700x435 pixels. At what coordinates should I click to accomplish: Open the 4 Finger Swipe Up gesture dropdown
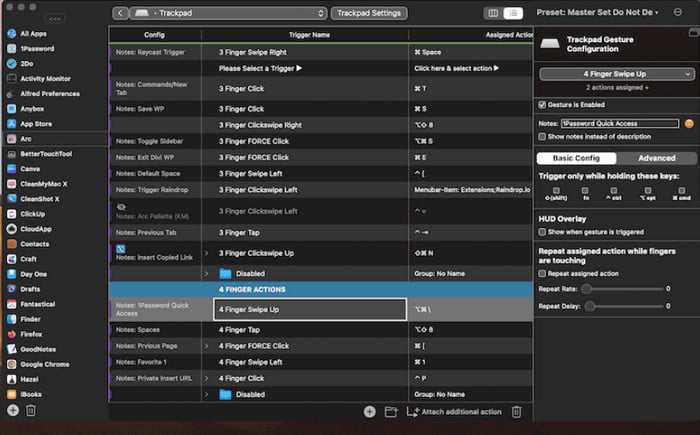coord(617,74)
